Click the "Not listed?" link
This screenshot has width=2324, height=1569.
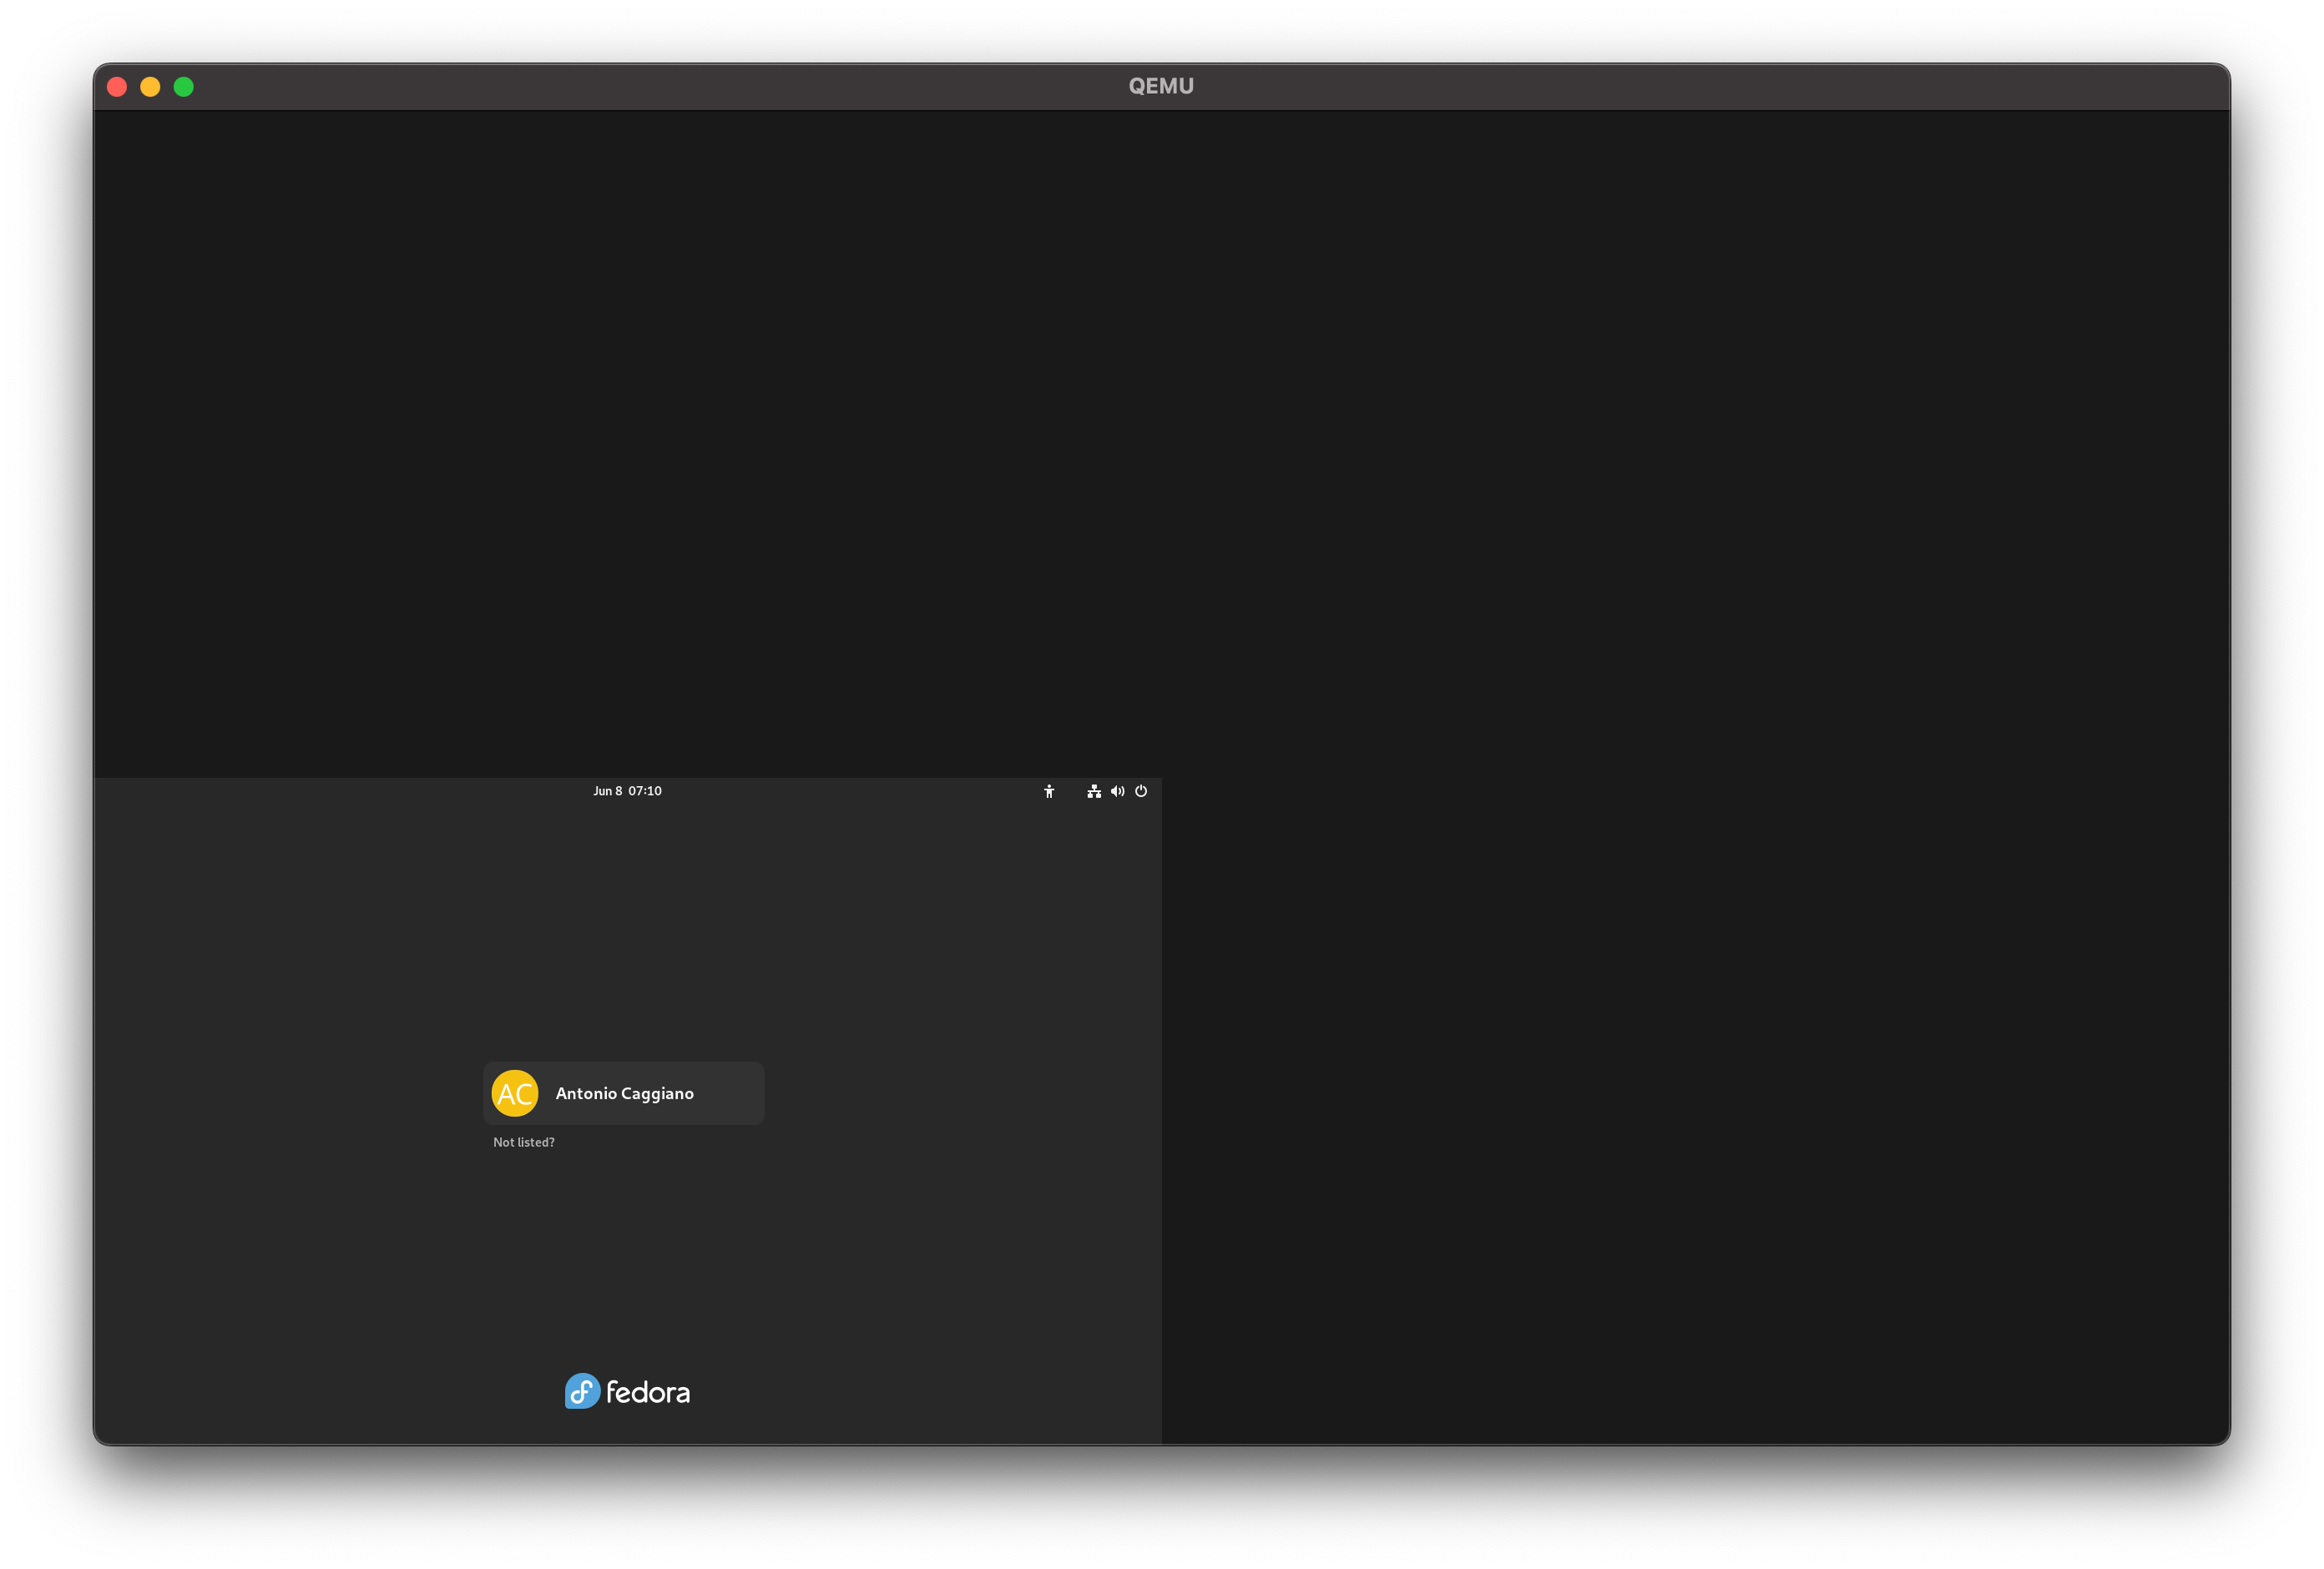(524, 1142)
